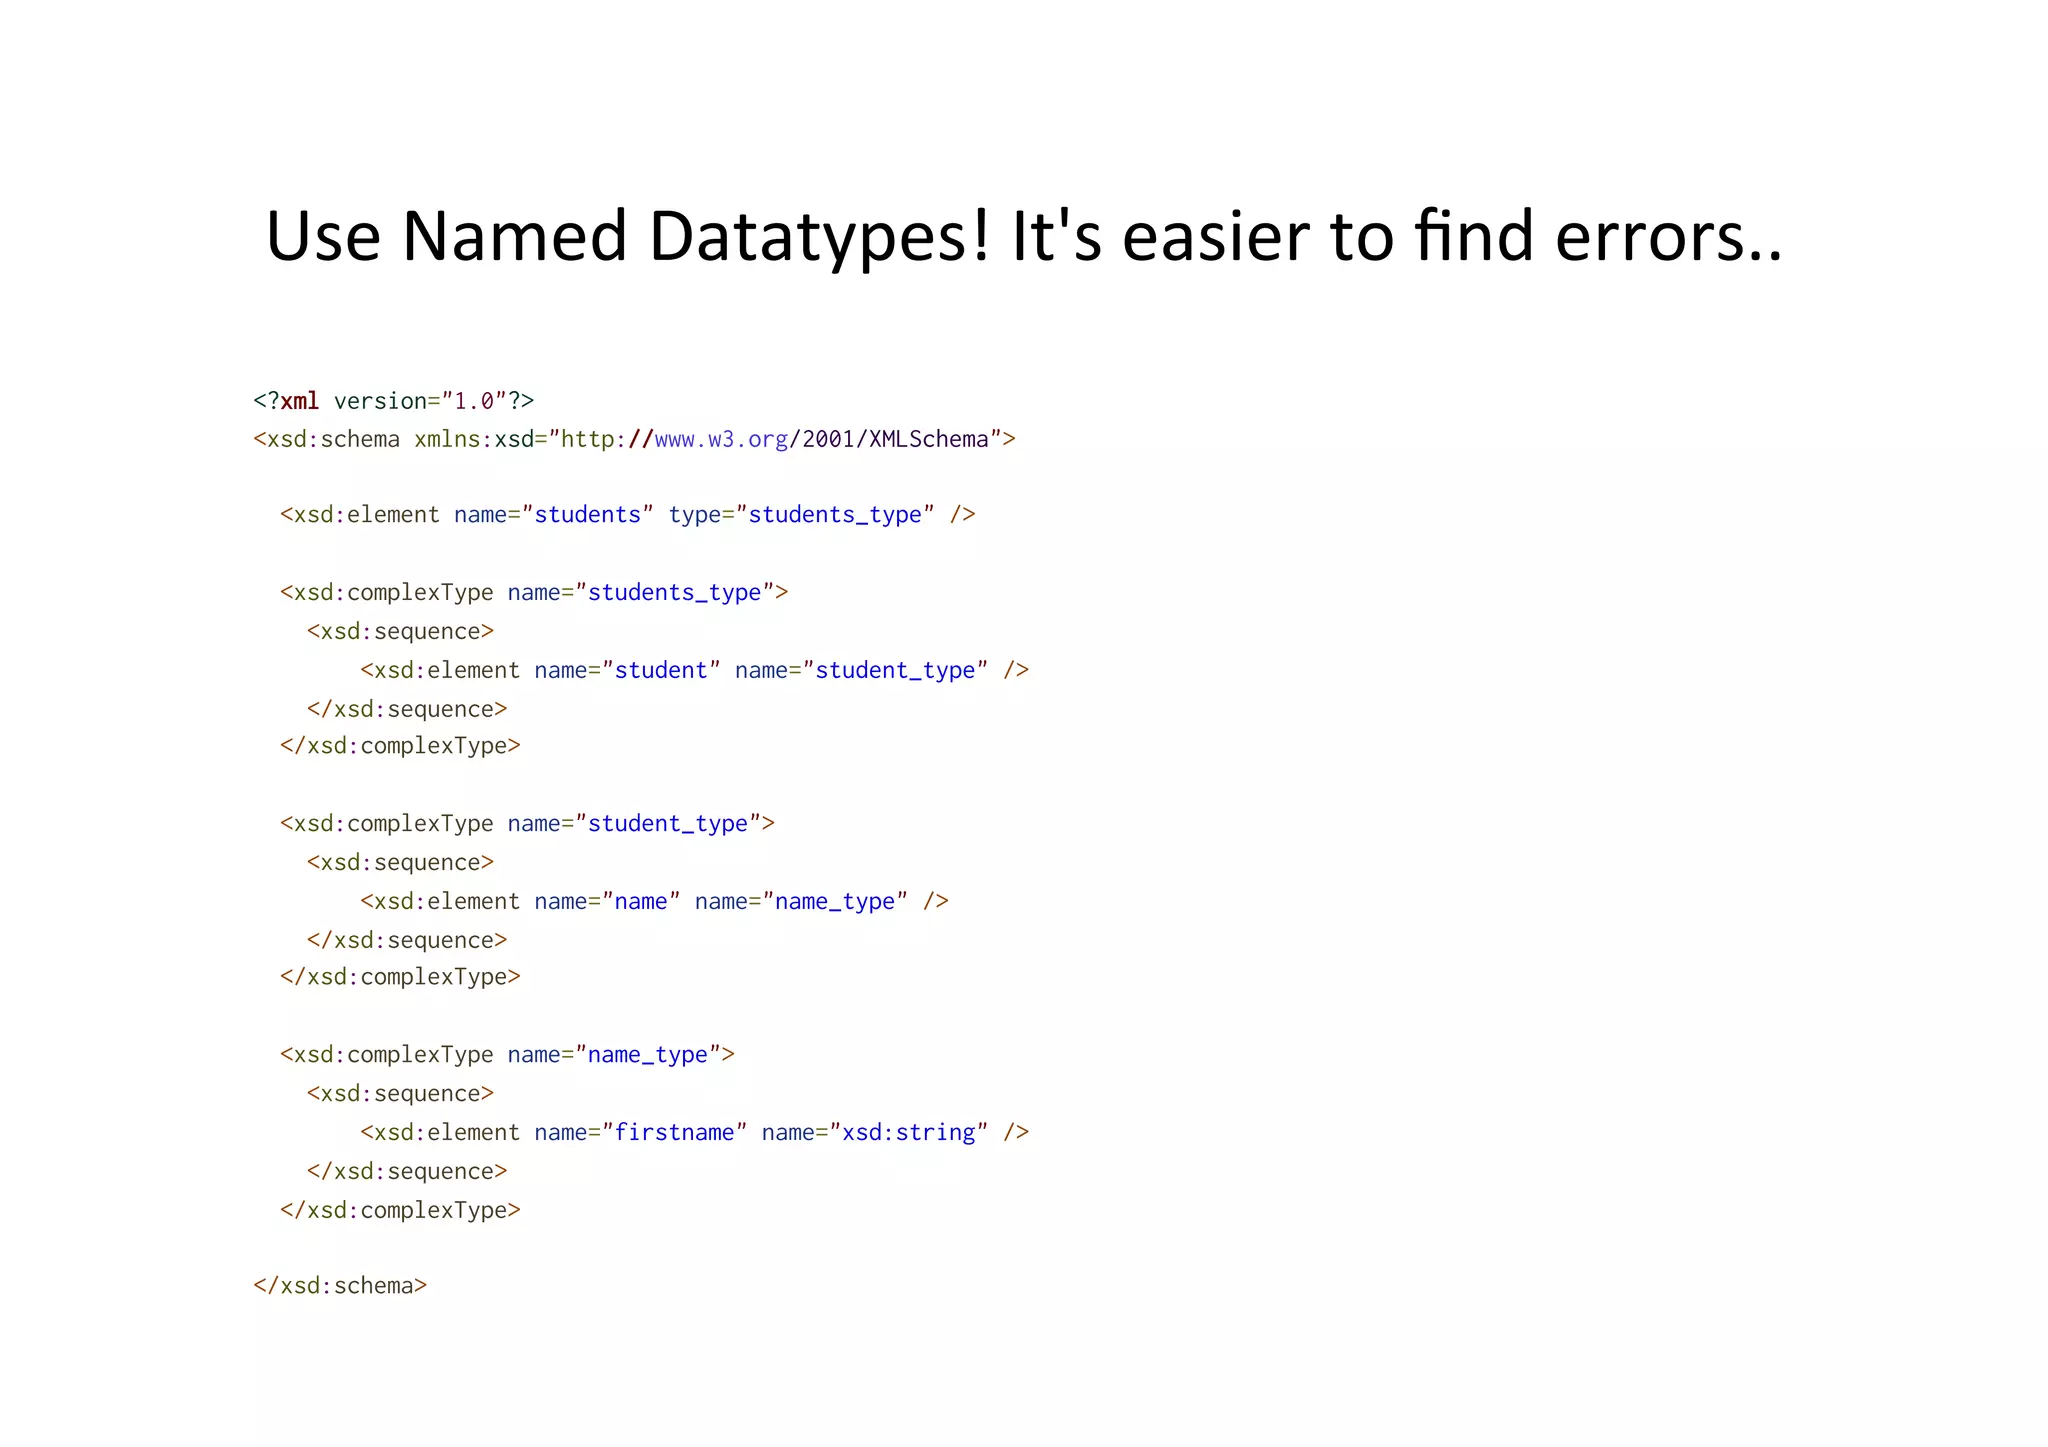Click the "name_type" value in element line
The height and width of the screenshot is (1447, 2048).
pos(834,902)
